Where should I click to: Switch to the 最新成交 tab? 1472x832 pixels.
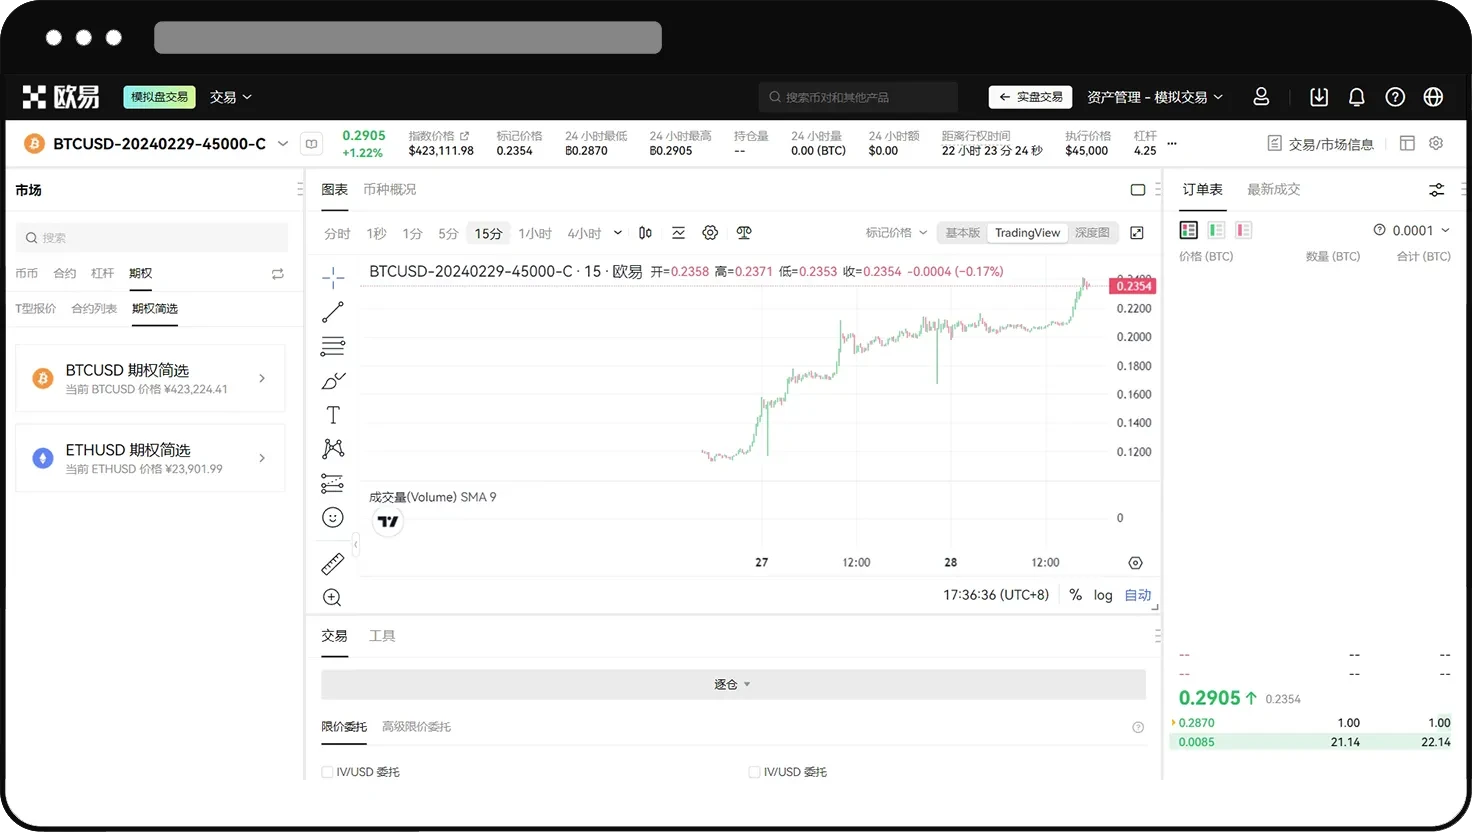click(1273, 190)
